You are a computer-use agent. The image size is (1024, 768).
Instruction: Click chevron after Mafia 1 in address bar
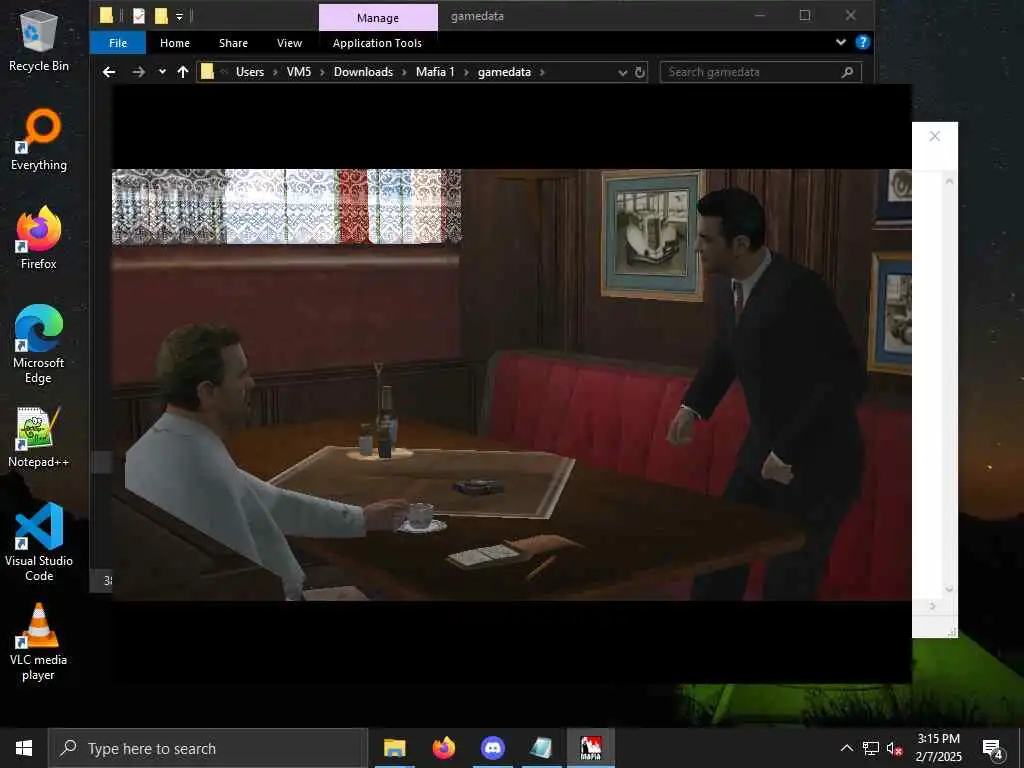click(x=466, y=72)
